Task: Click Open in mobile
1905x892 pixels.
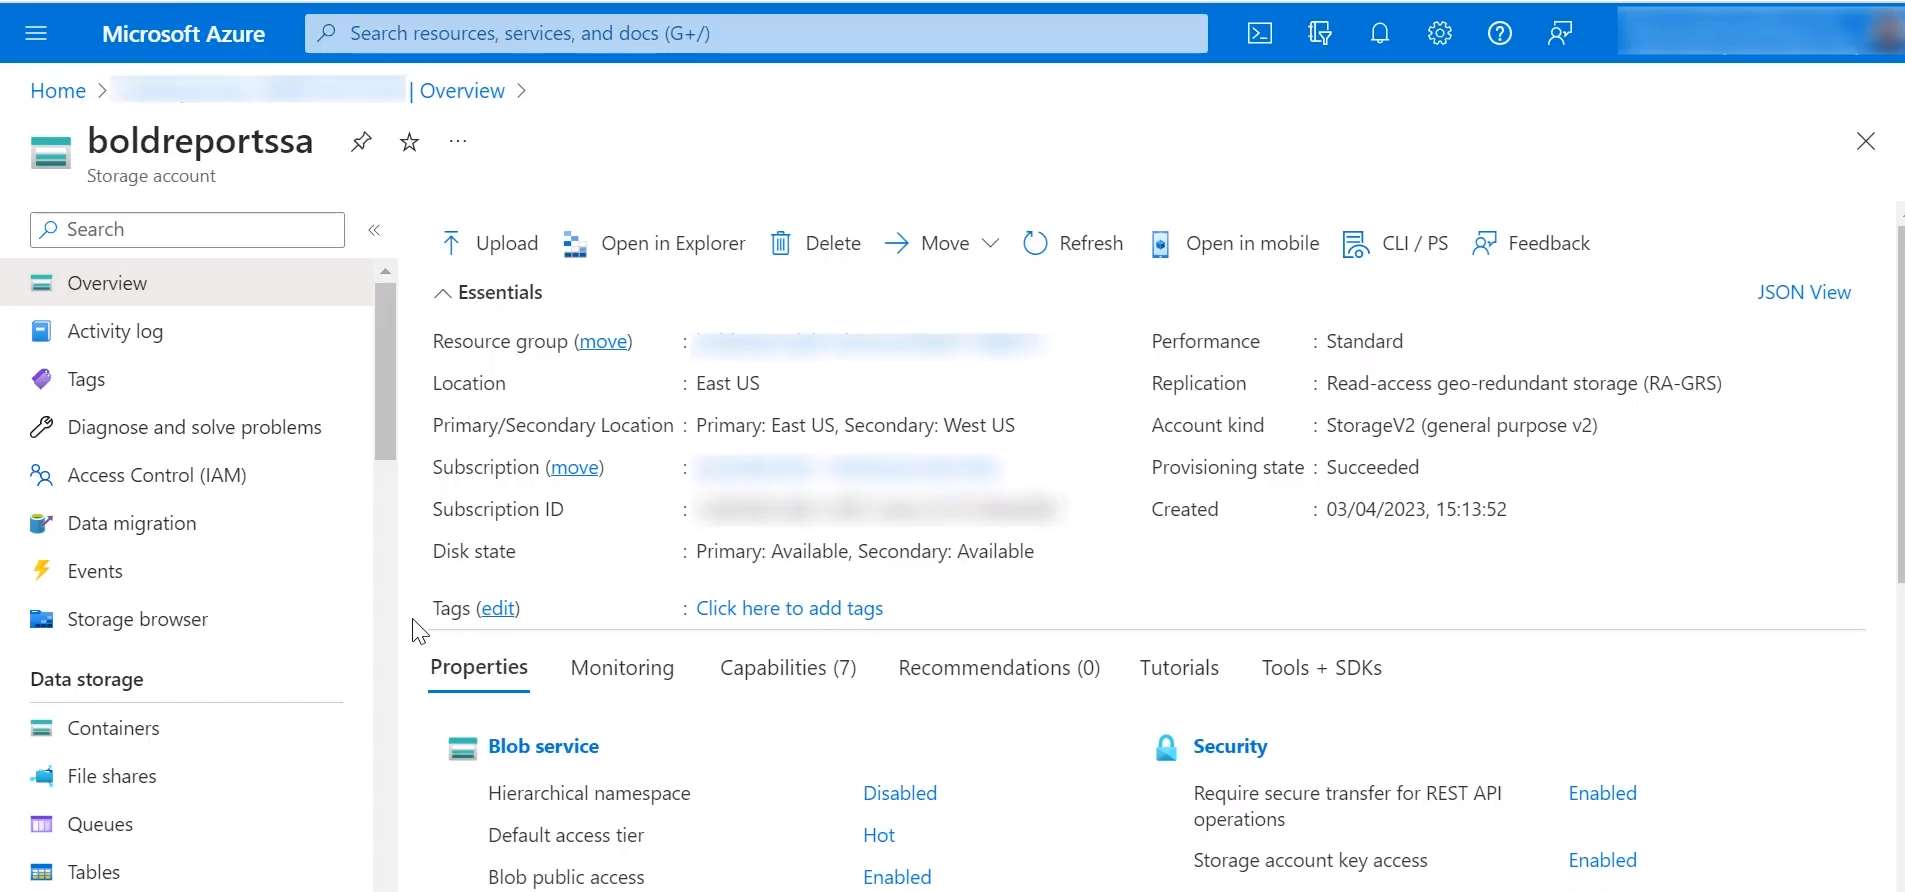Action: tap(1234, 243)
